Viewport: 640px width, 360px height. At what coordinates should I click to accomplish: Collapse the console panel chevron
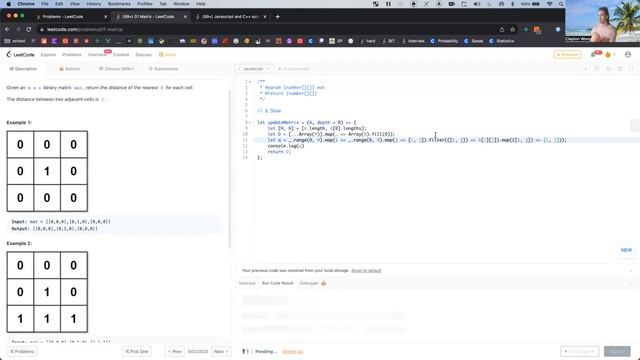tap(631, 283)
